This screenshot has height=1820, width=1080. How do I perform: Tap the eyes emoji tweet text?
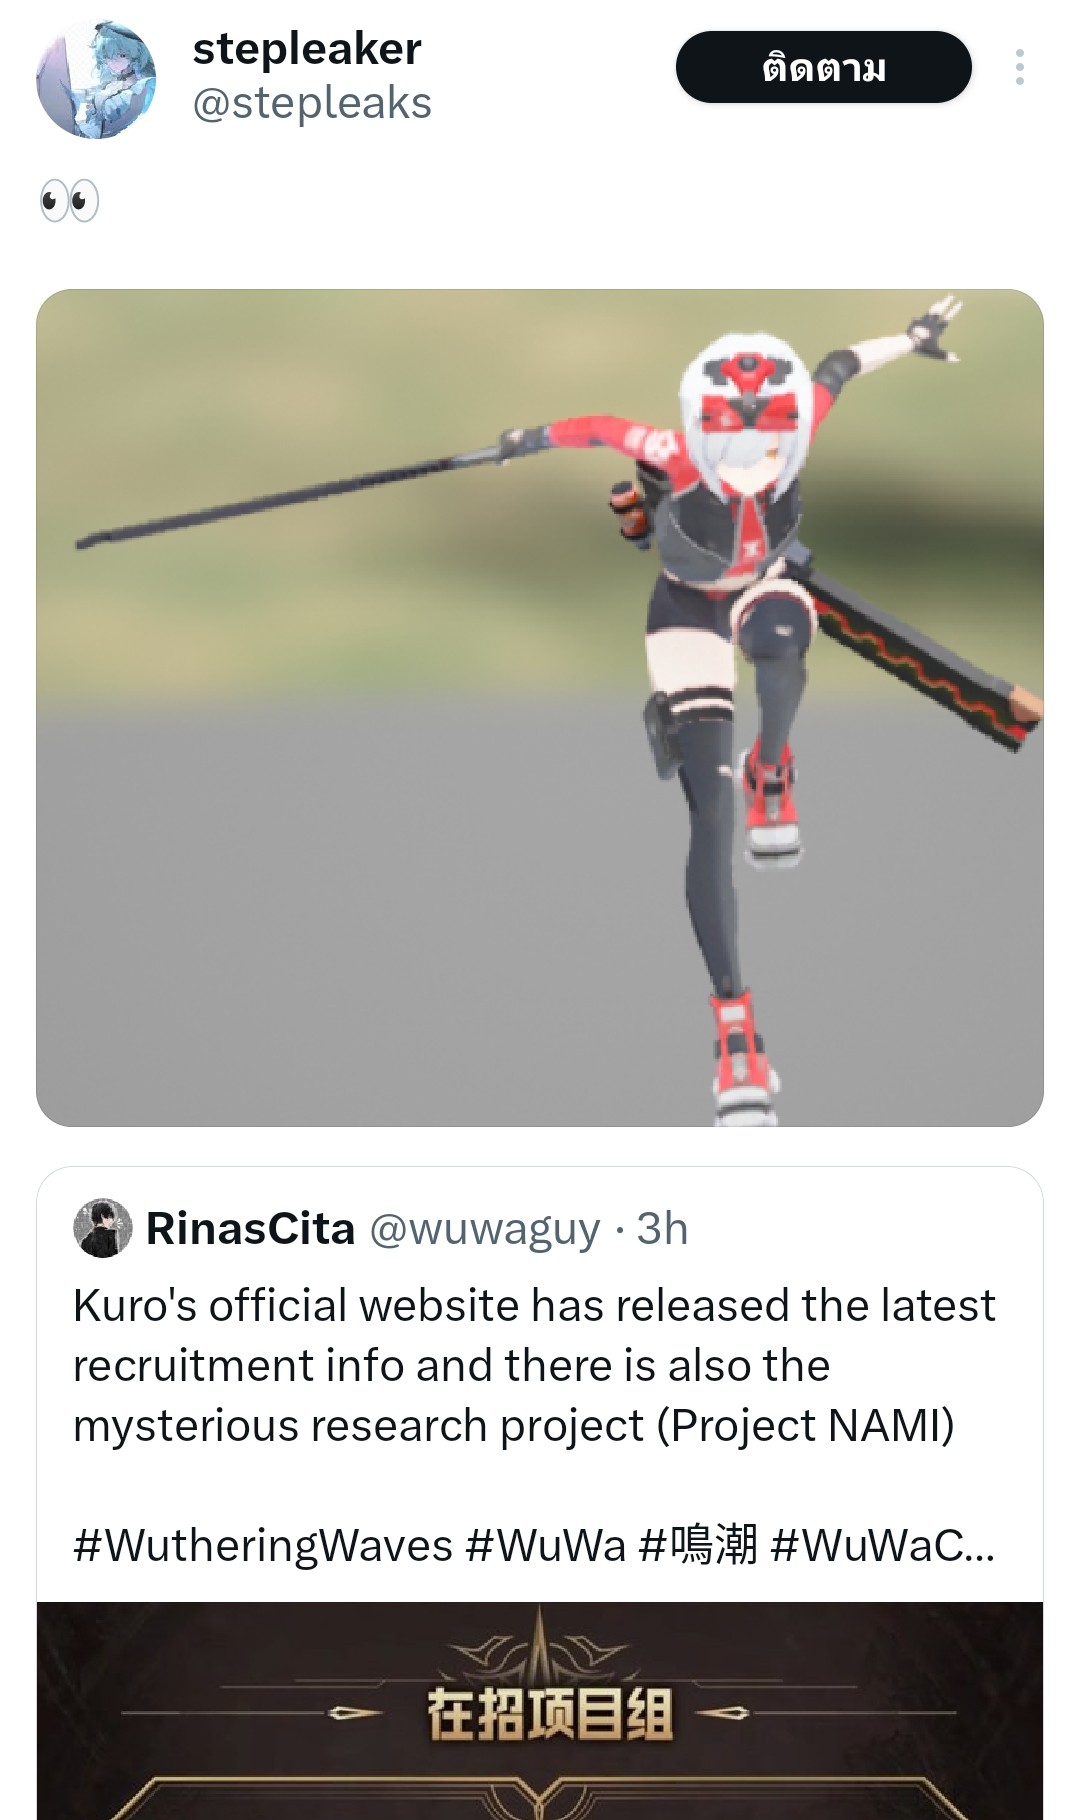tap(69, 201)
